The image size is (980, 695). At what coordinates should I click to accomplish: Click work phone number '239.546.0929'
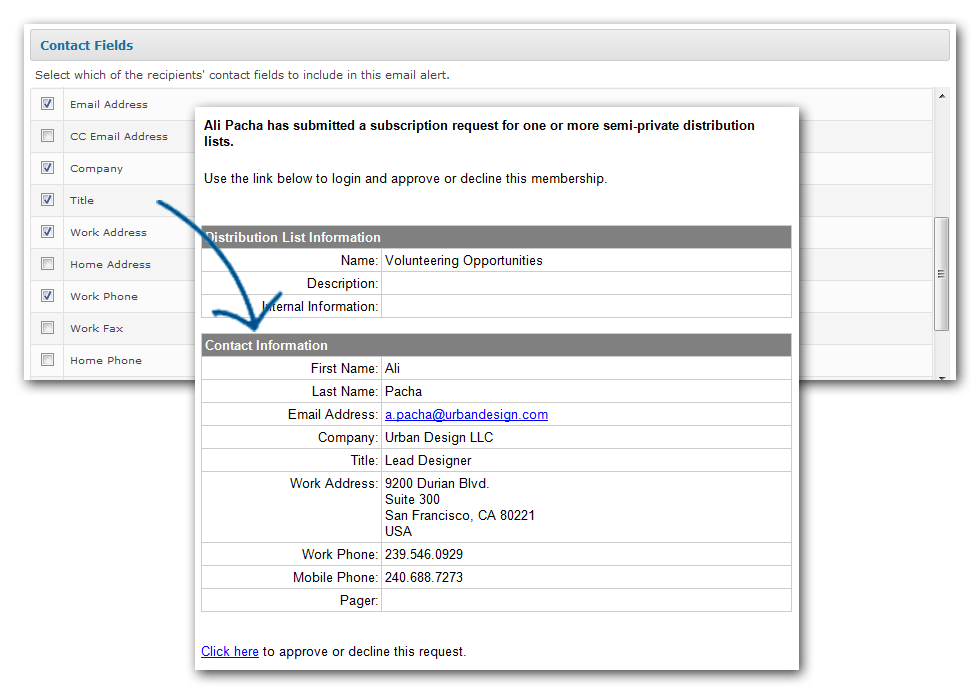point(424,554)
